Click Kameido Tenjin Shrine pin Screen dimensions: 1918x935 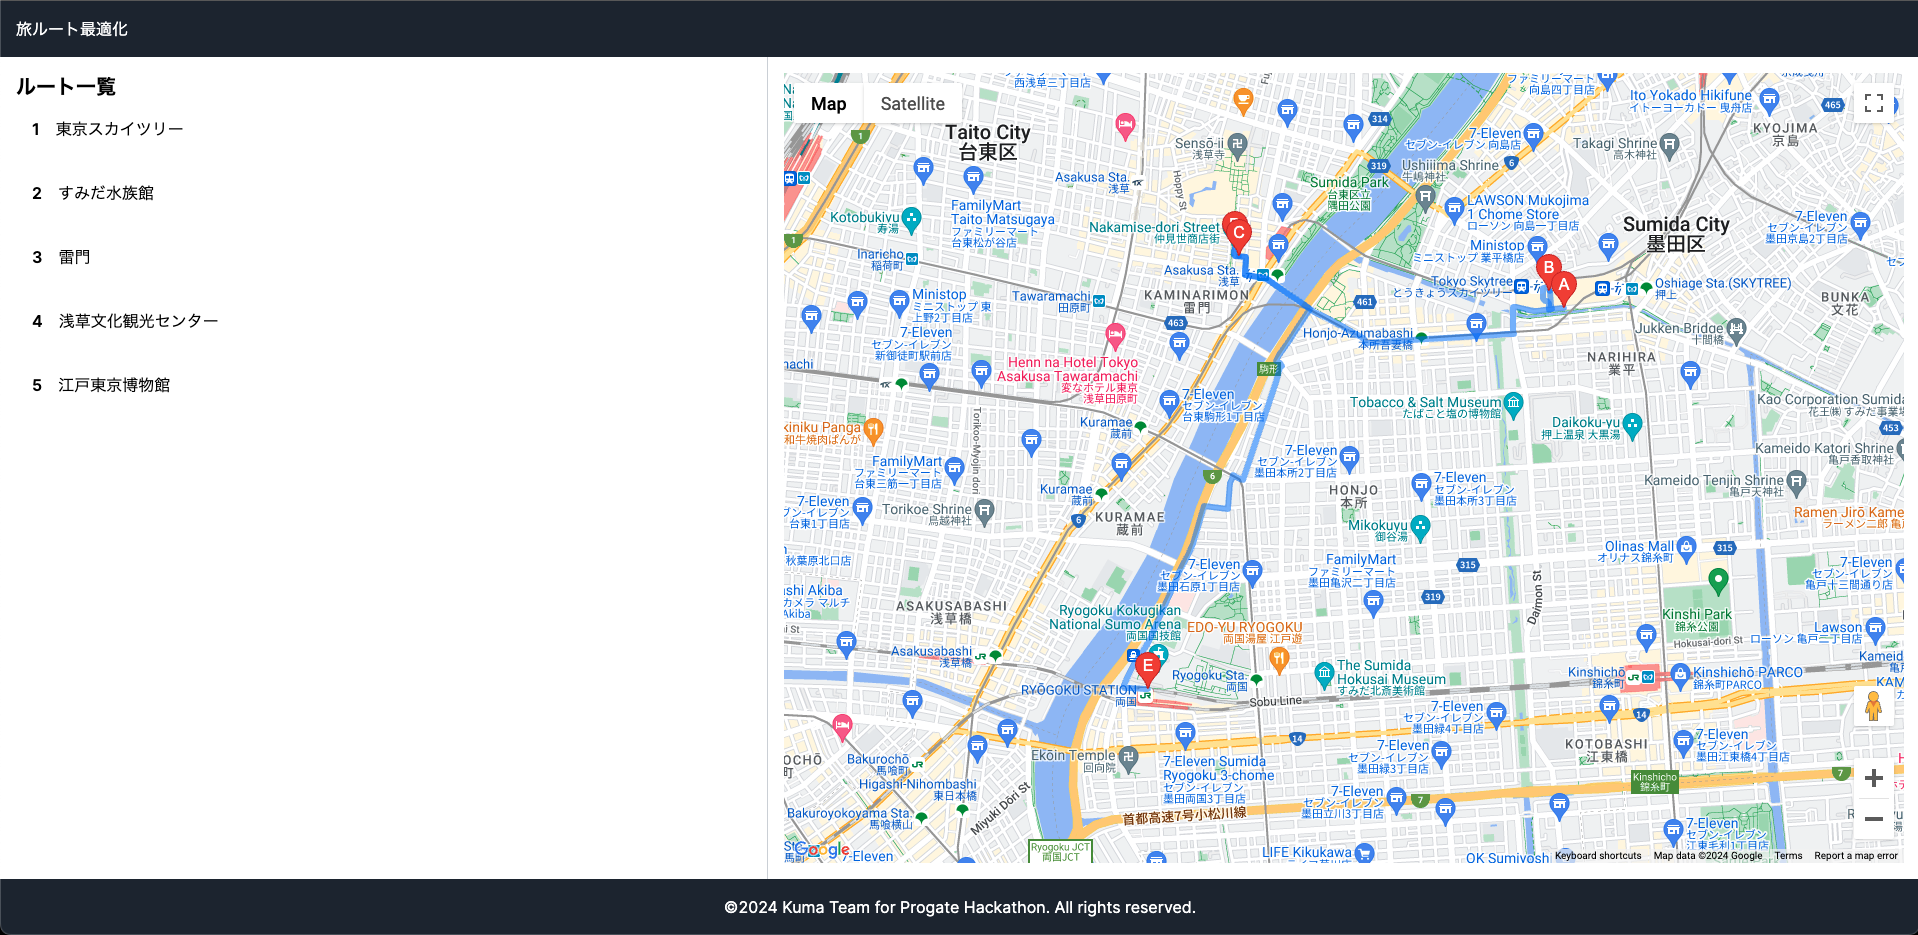[1797, 481]
